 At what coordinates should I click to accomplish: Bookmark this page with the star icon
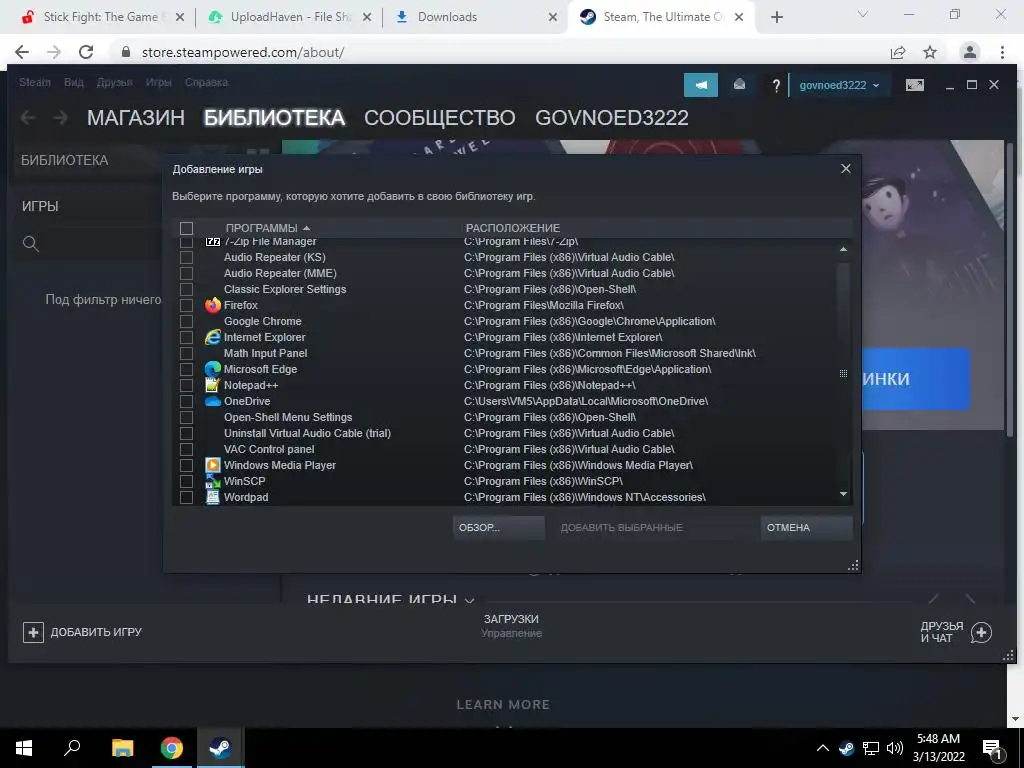[x=930, y=52]
